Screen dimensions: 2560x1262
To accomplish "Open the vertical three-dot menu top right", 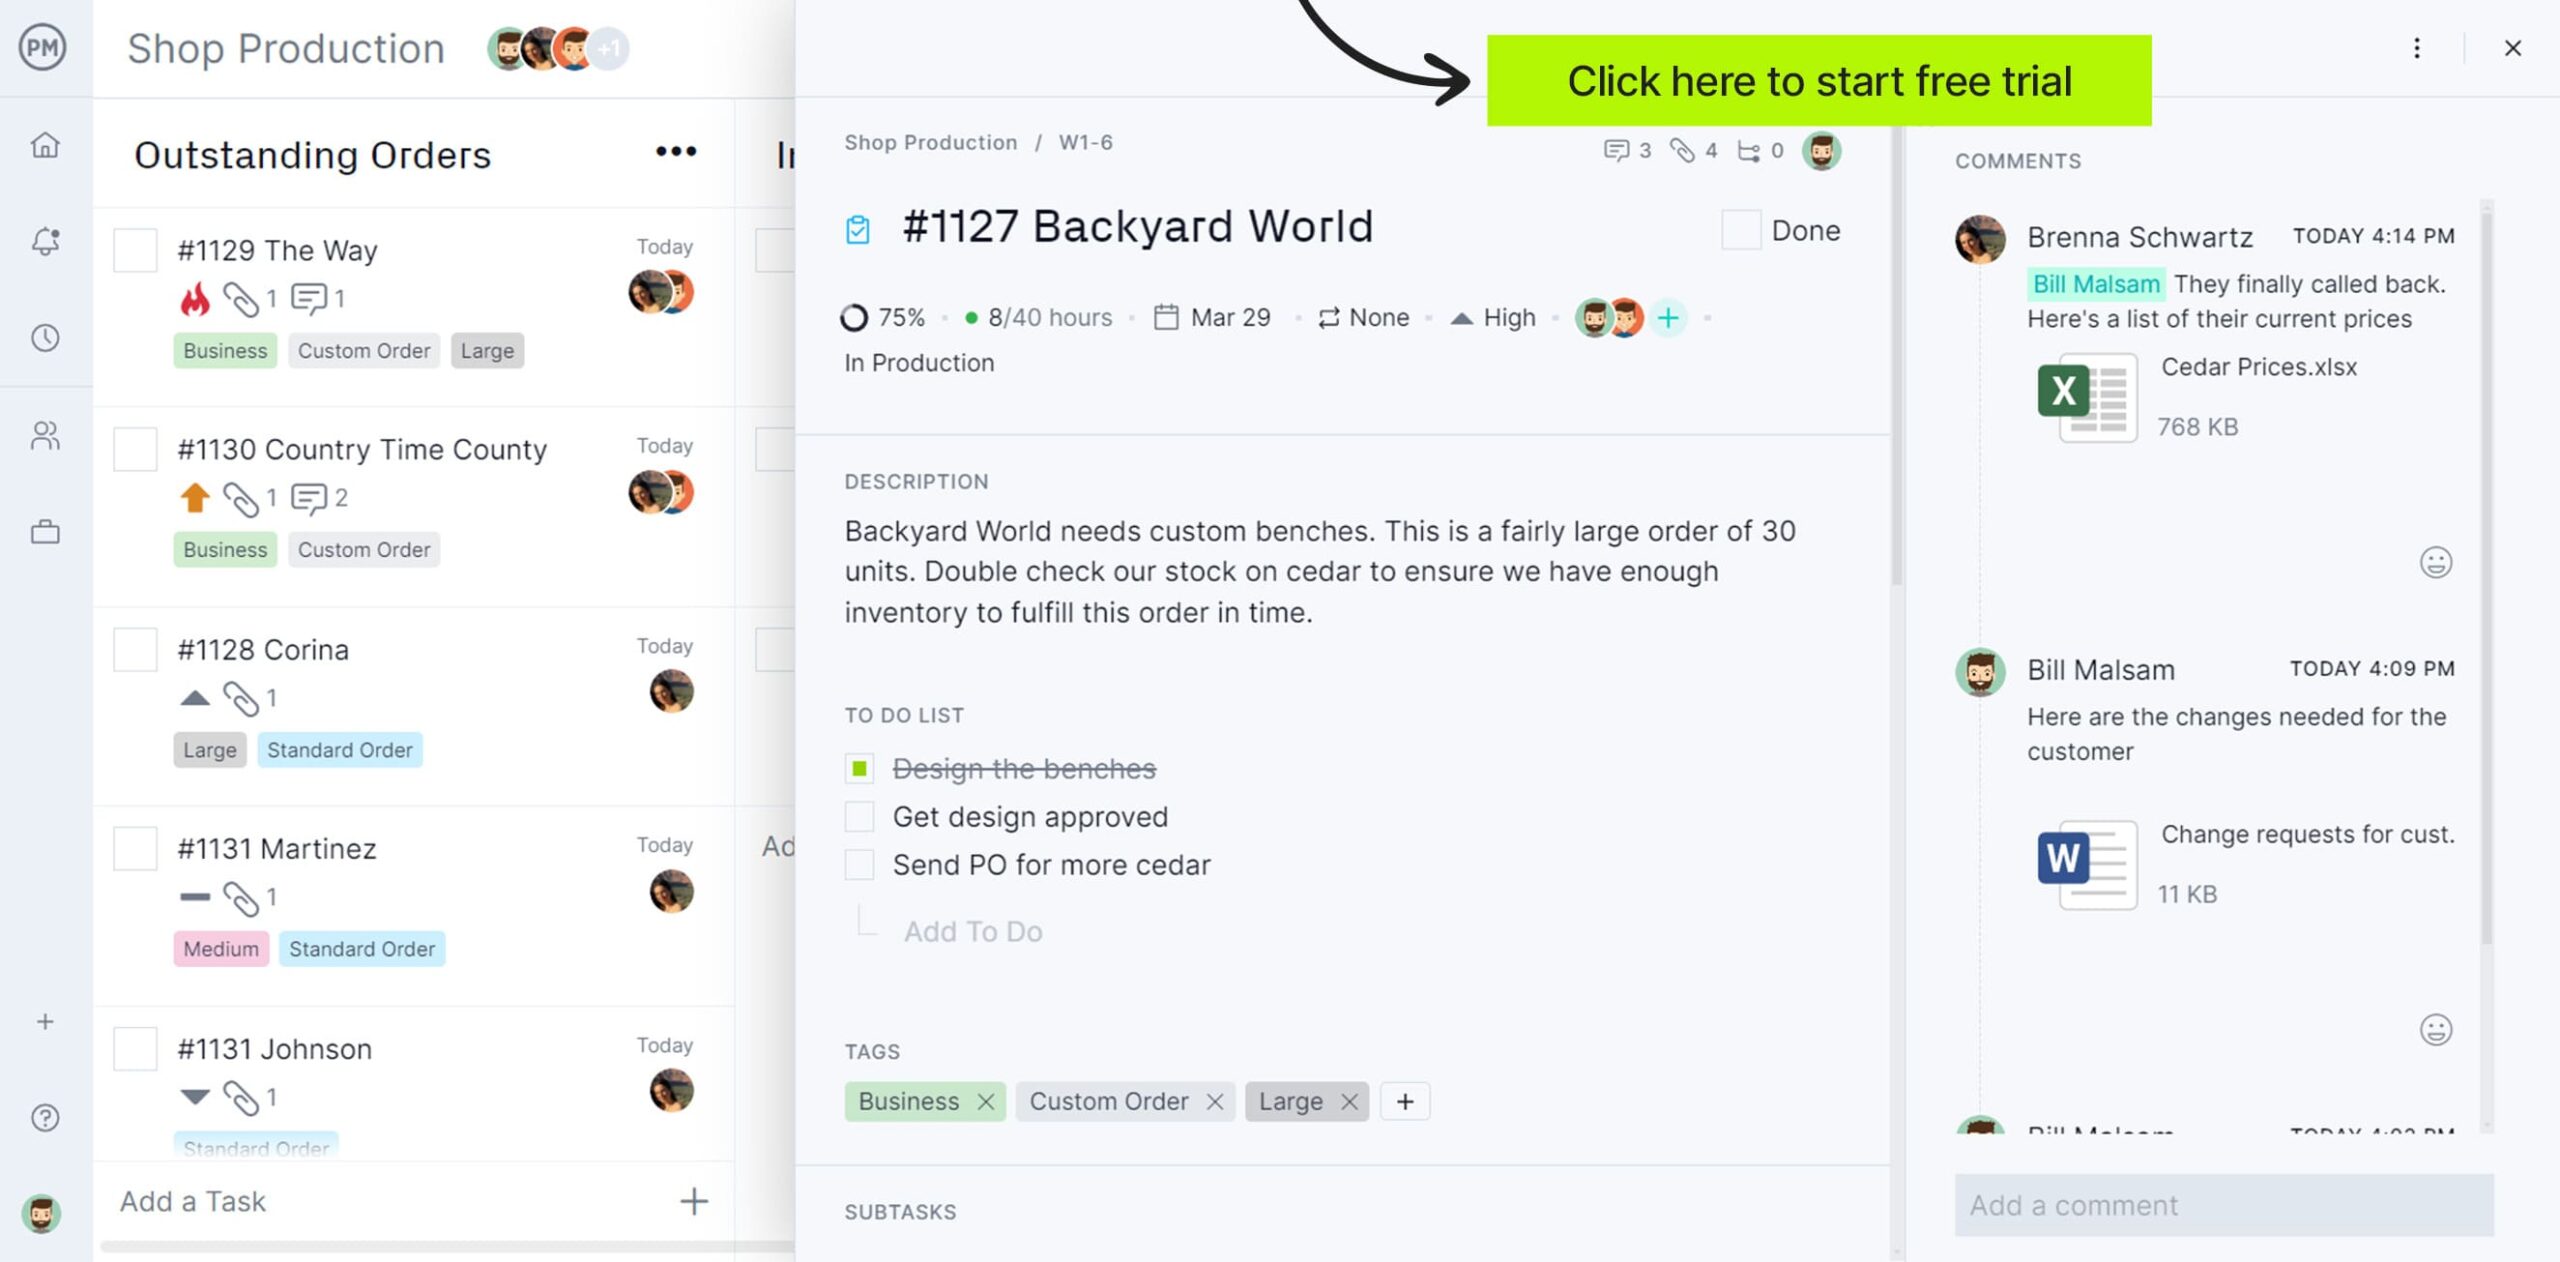I will (x=2416, y=47).
